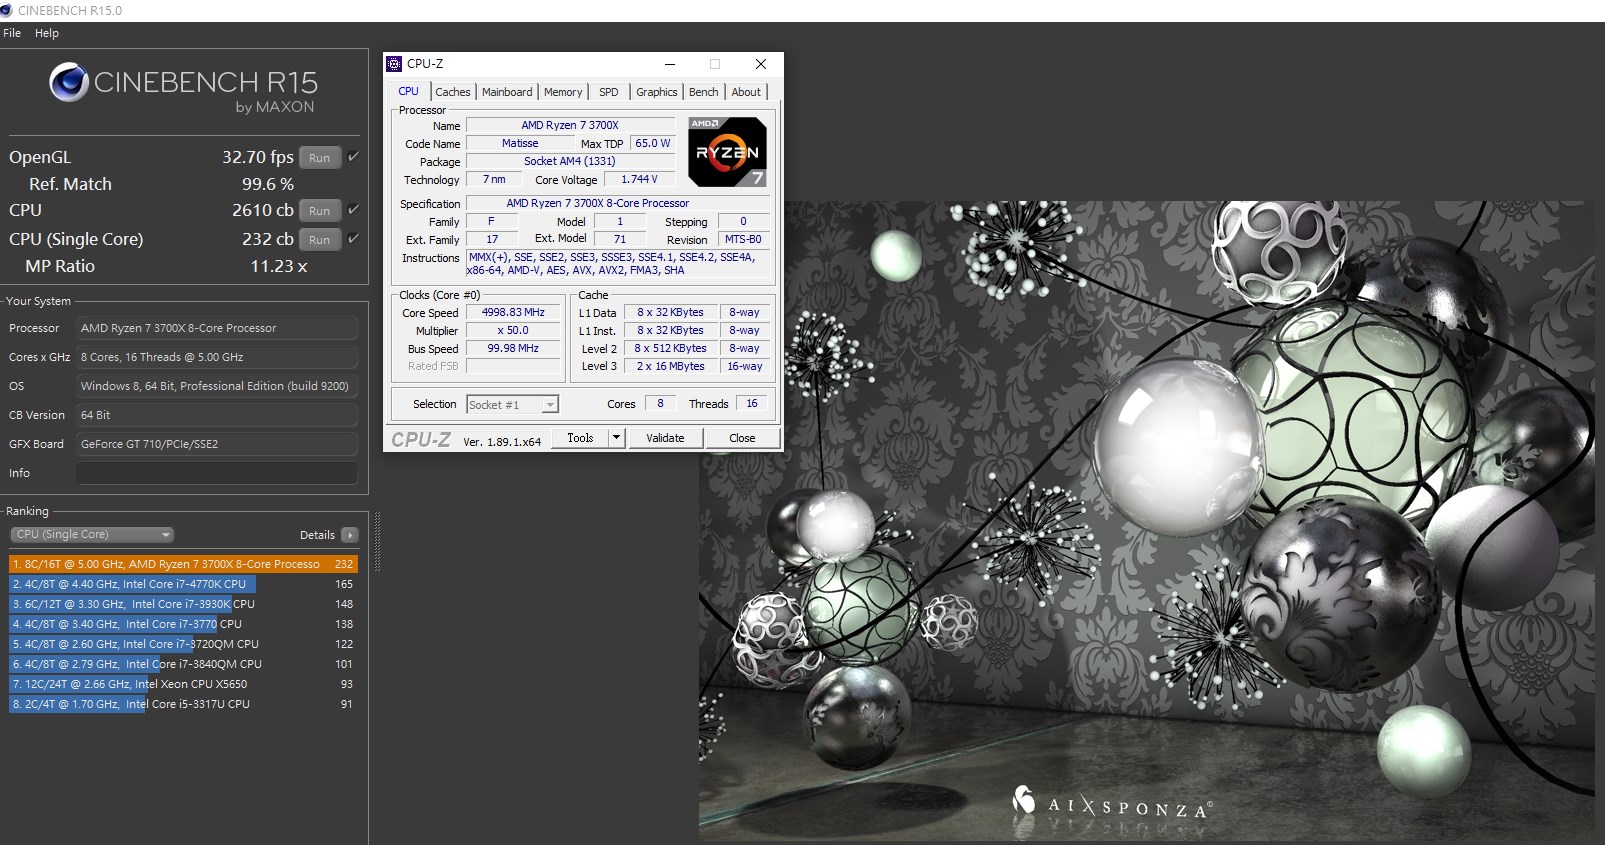Click the Details arrow icon in Ranking
This screenshot has height=845, width=1605.
click(349, 535)
